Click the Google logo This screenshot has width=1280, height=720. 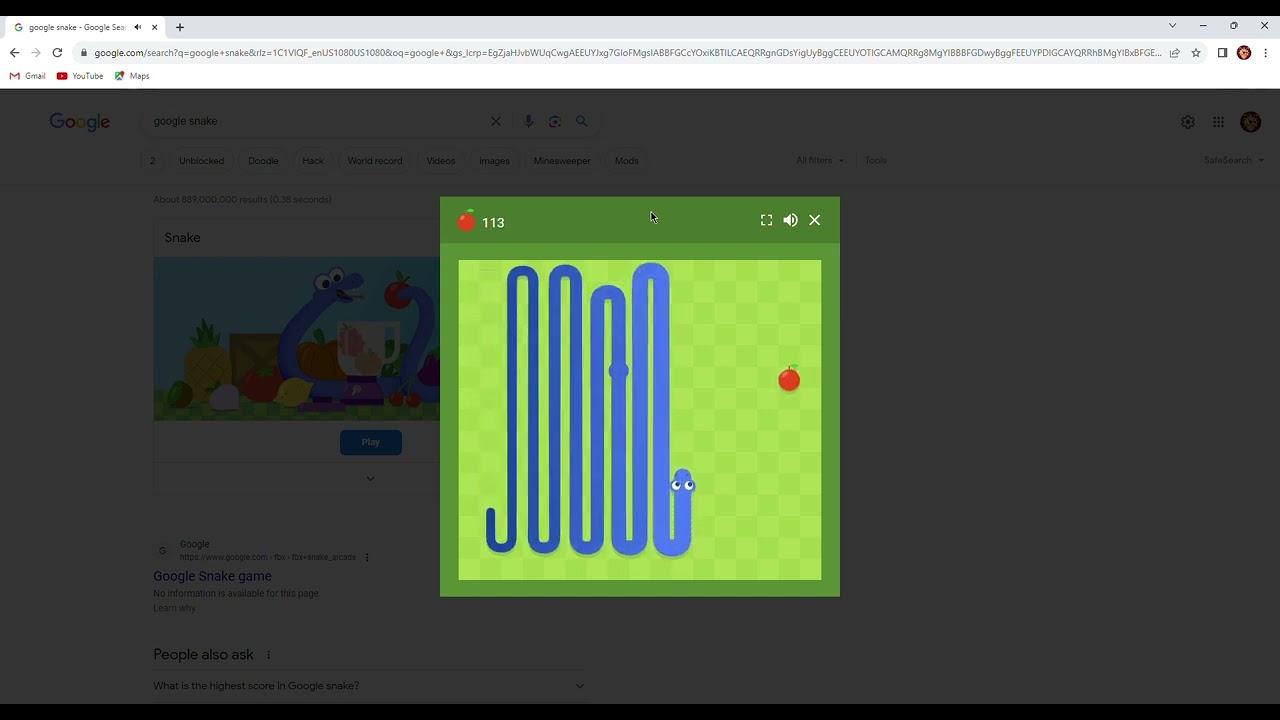pos(80,122)
